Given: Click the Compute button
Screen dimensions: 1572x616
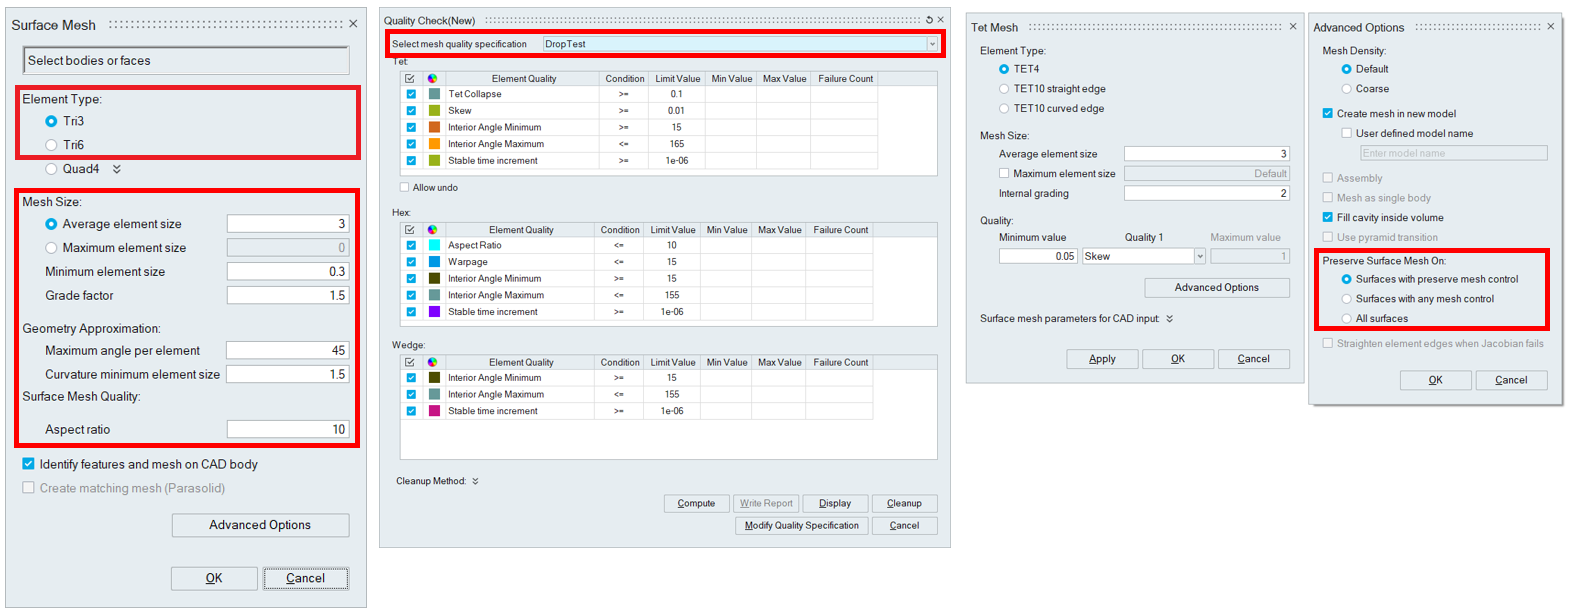Looking at the screenshot, I should tap(696, 503).
